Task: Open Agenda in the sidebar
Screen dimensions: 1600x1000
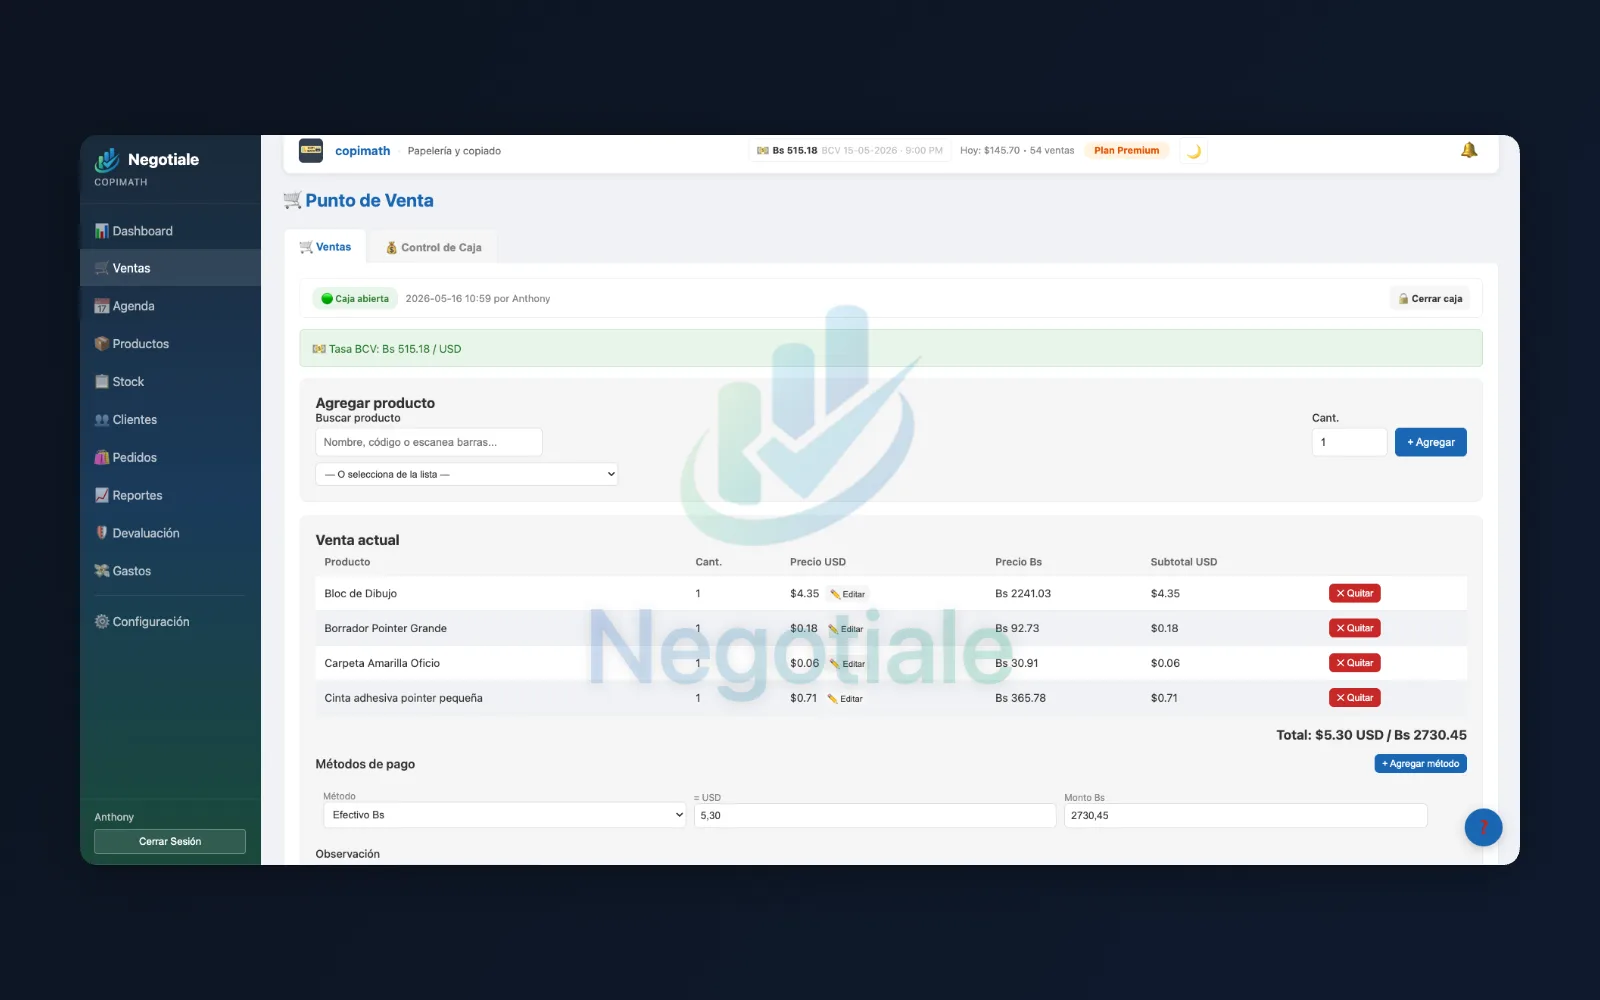Action: coord(170,306)
